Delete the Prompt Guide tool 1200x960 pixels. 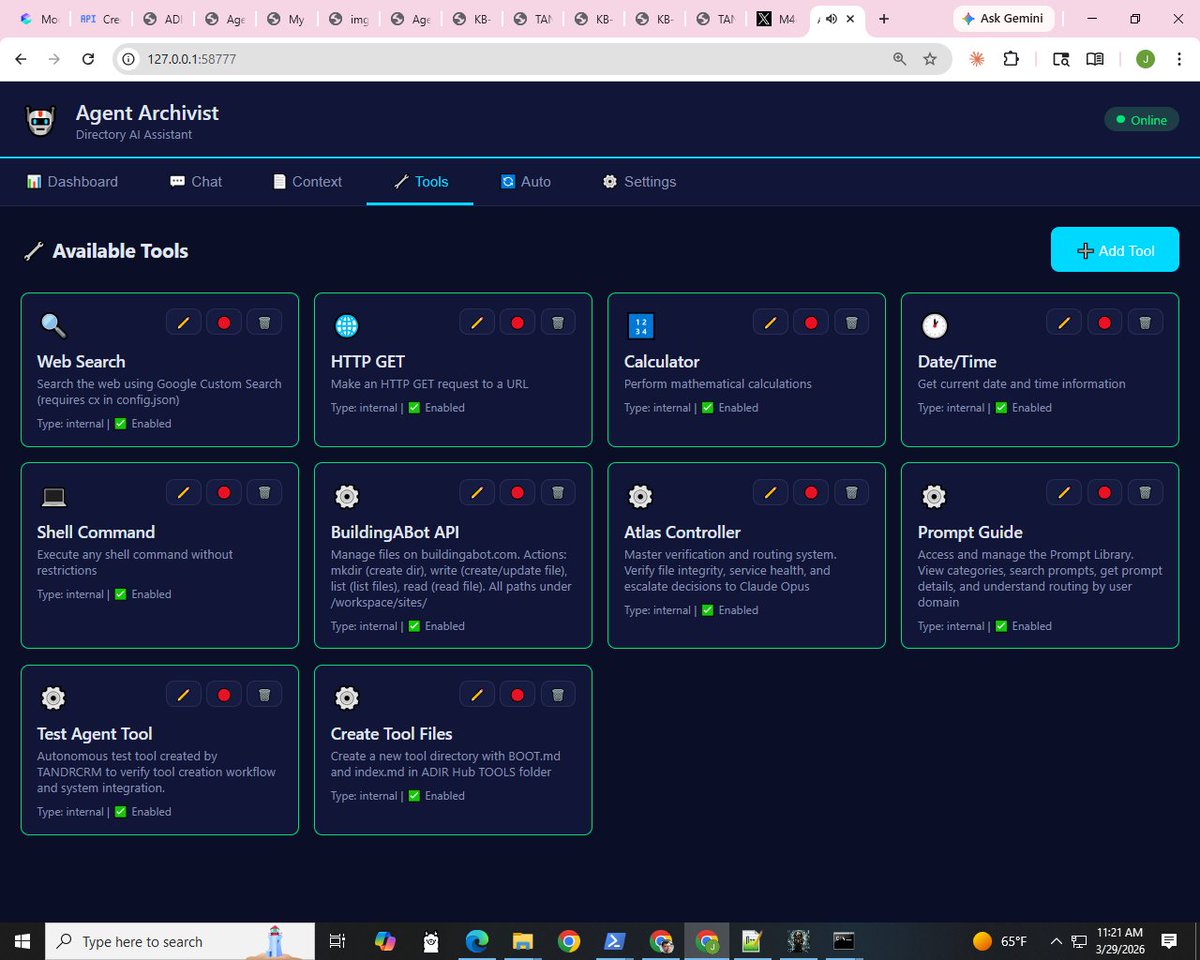[1145, 492]
